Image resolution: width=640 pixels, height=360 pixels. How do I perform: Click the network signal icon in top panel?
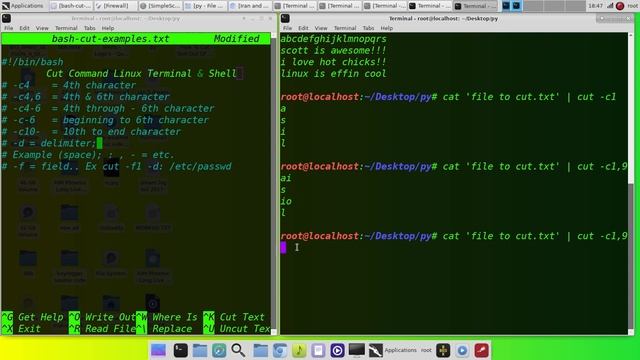tap(610, 6)
